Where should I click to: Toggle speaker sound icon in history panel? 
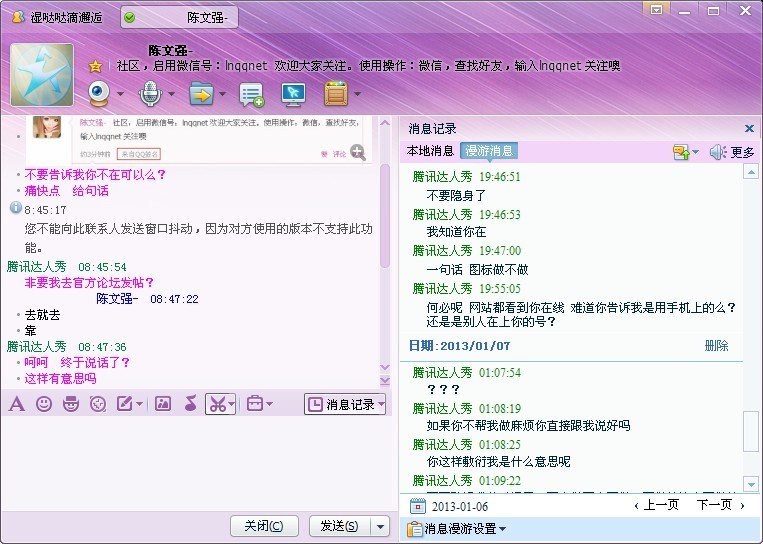[x=718, y=152]
